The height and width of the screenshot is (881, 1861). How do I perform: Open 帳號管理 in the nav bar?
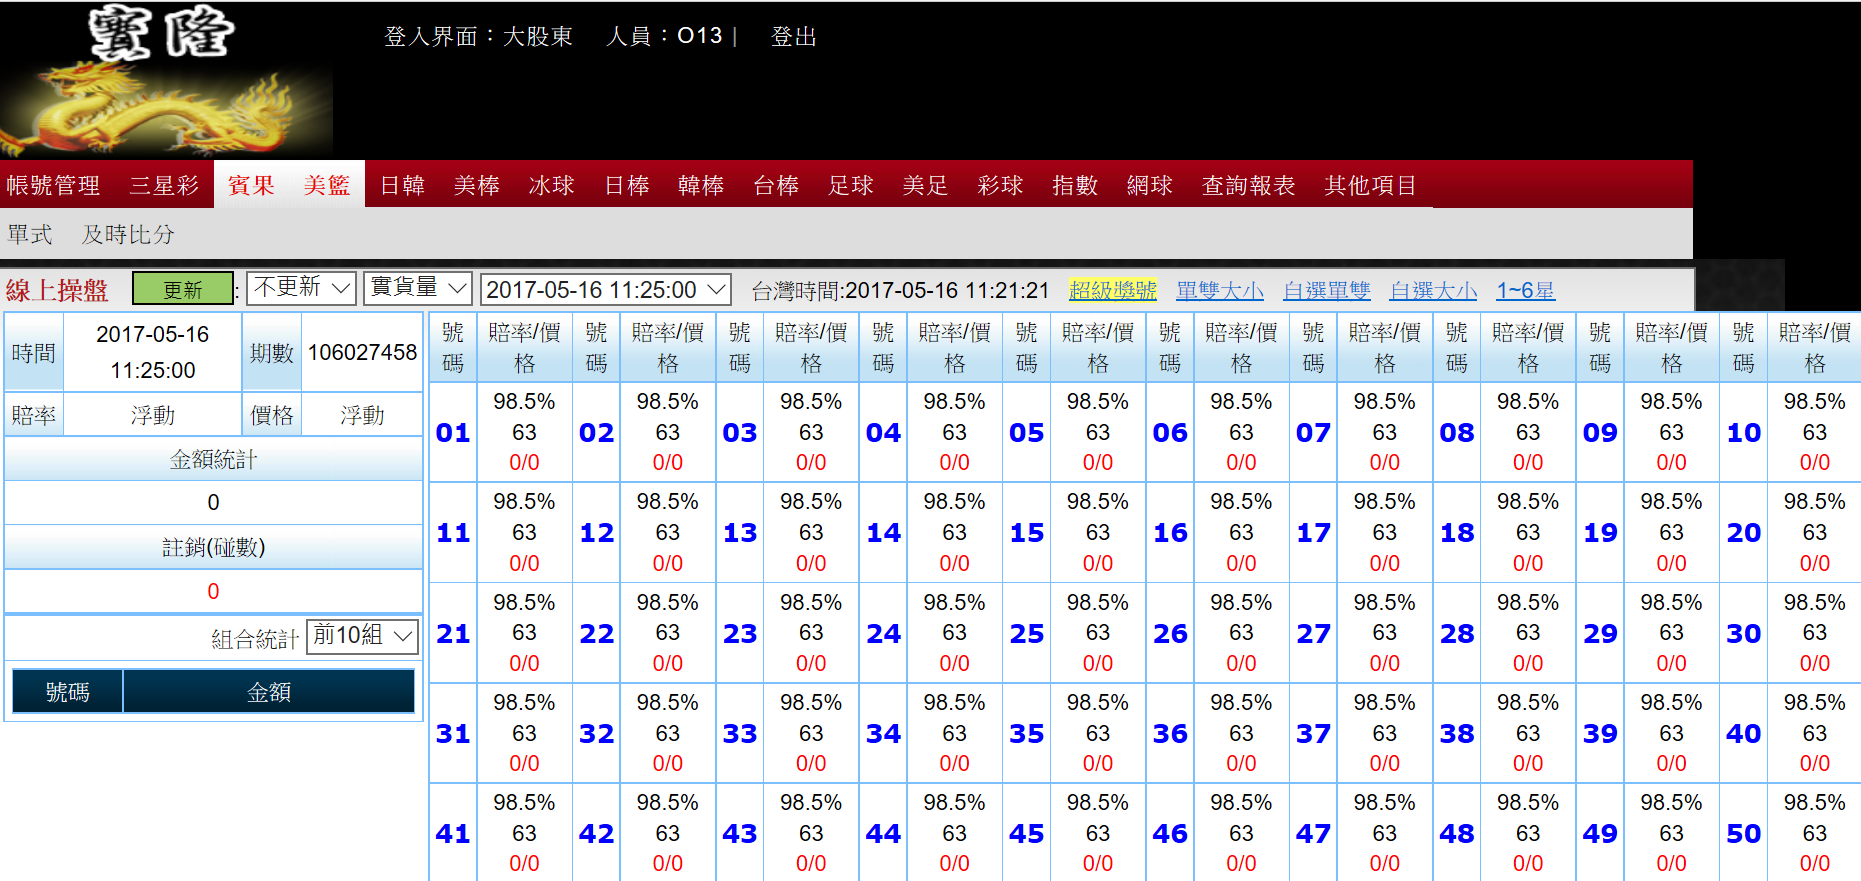[x=53, y=185]
